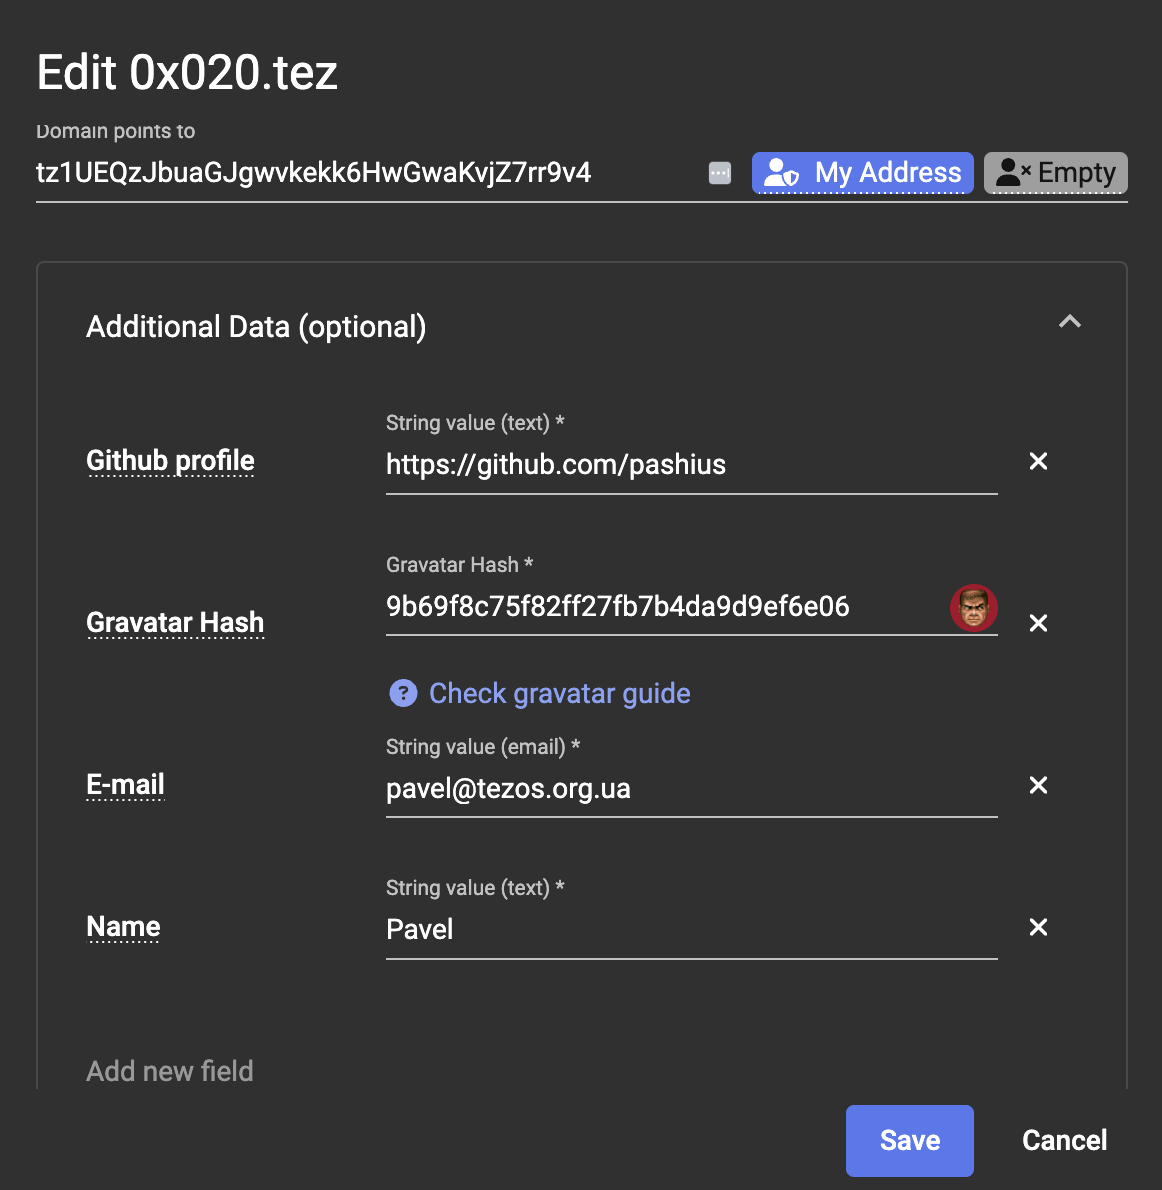Click the gravatar avatar thumbnail
The height and width of the screenshot is (1190, 1162).
(973, 607)
